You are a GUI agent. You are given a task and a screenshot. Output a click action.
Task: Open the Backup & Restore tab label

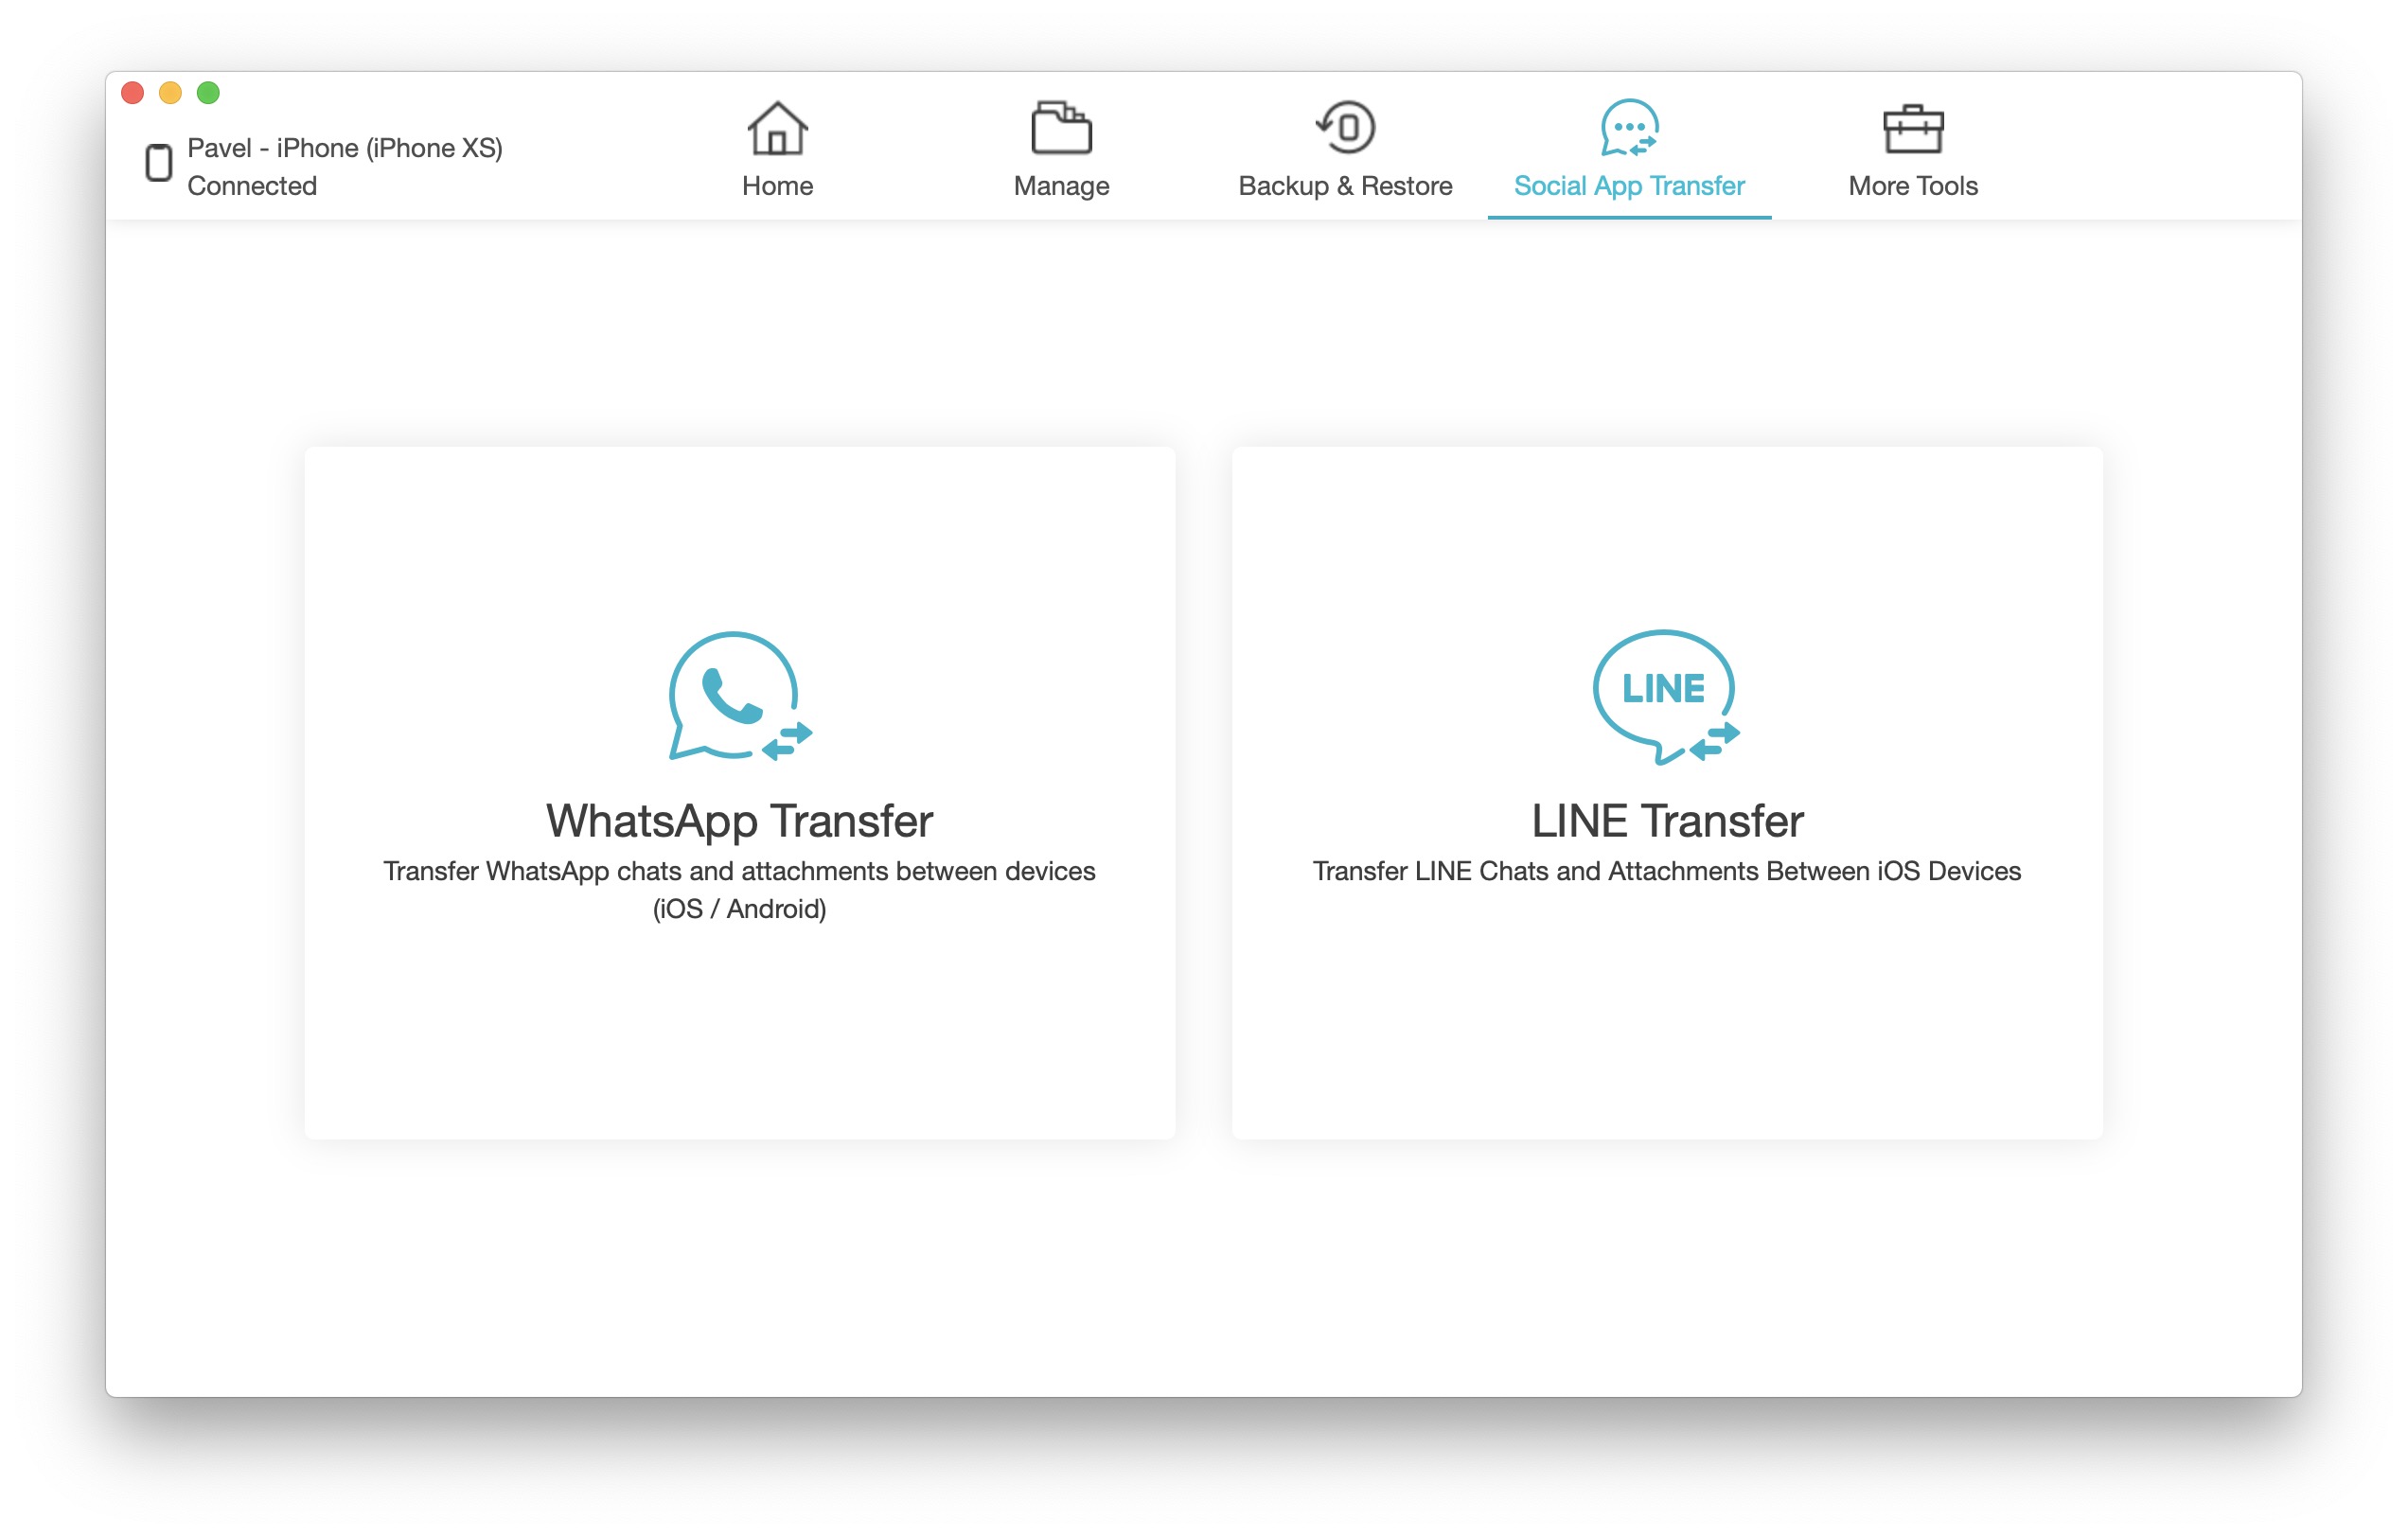point(1345,186)
